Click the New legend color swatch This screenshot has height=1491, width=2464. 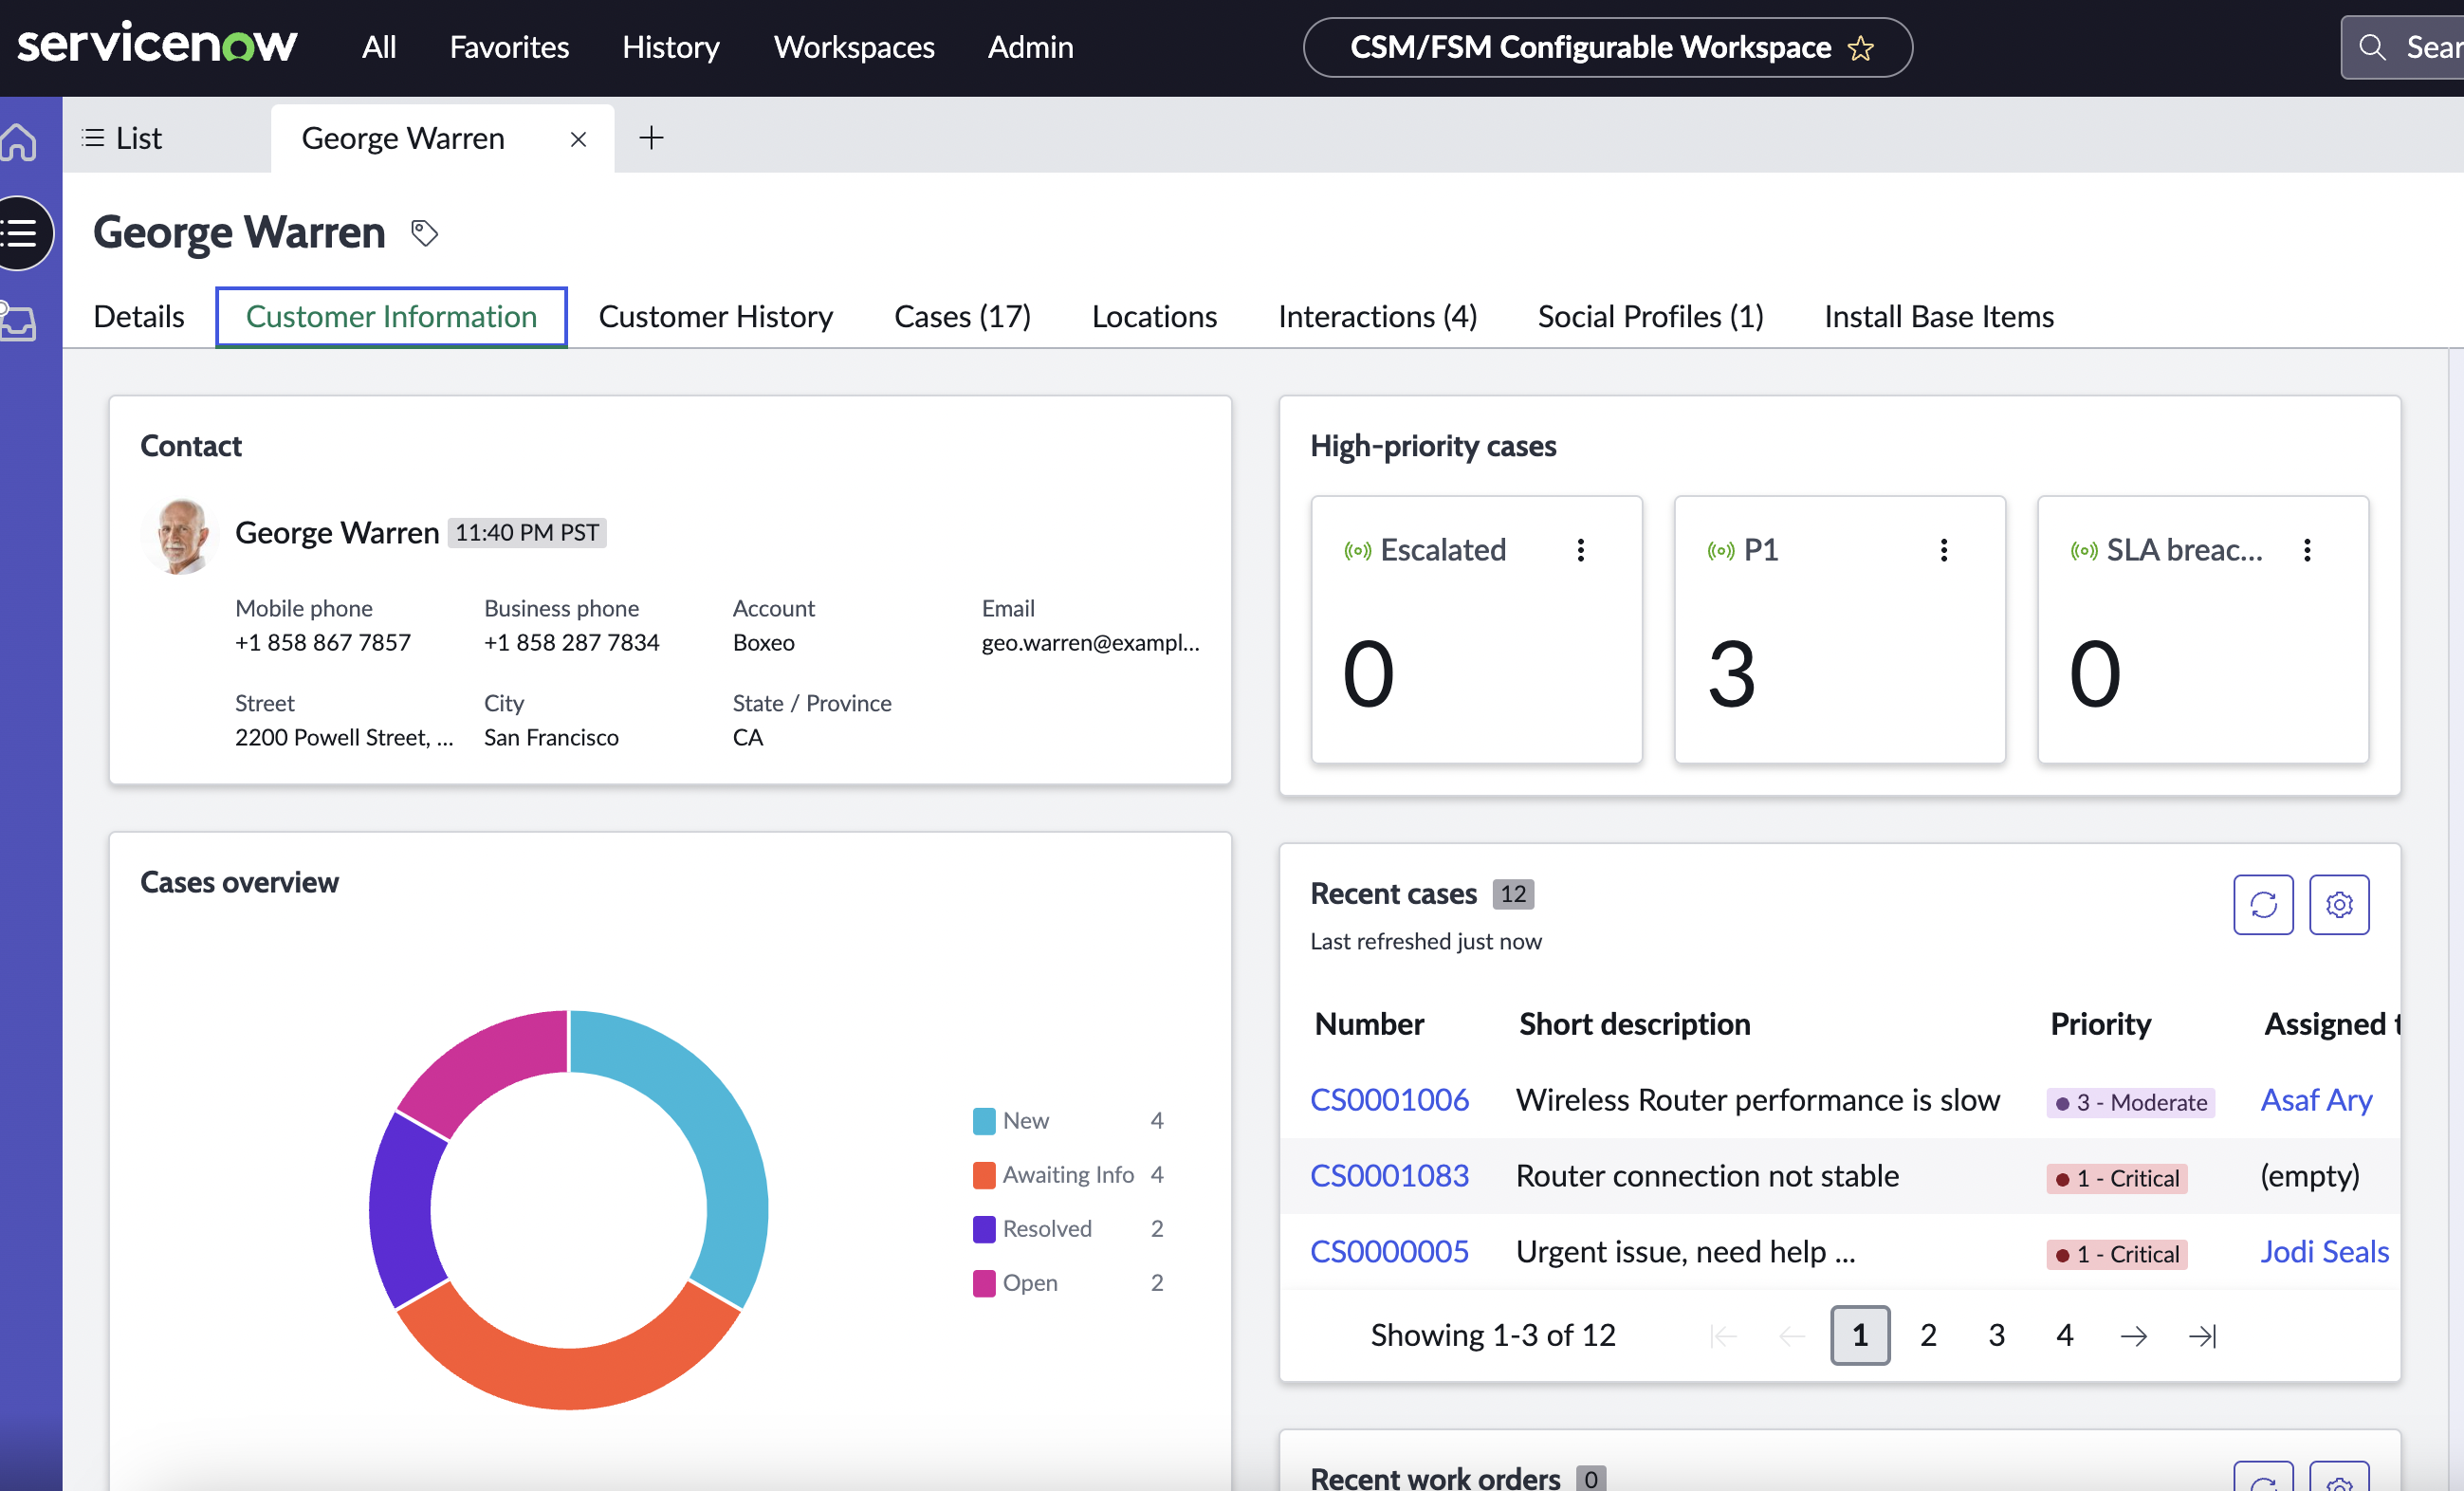(984, 1121)
